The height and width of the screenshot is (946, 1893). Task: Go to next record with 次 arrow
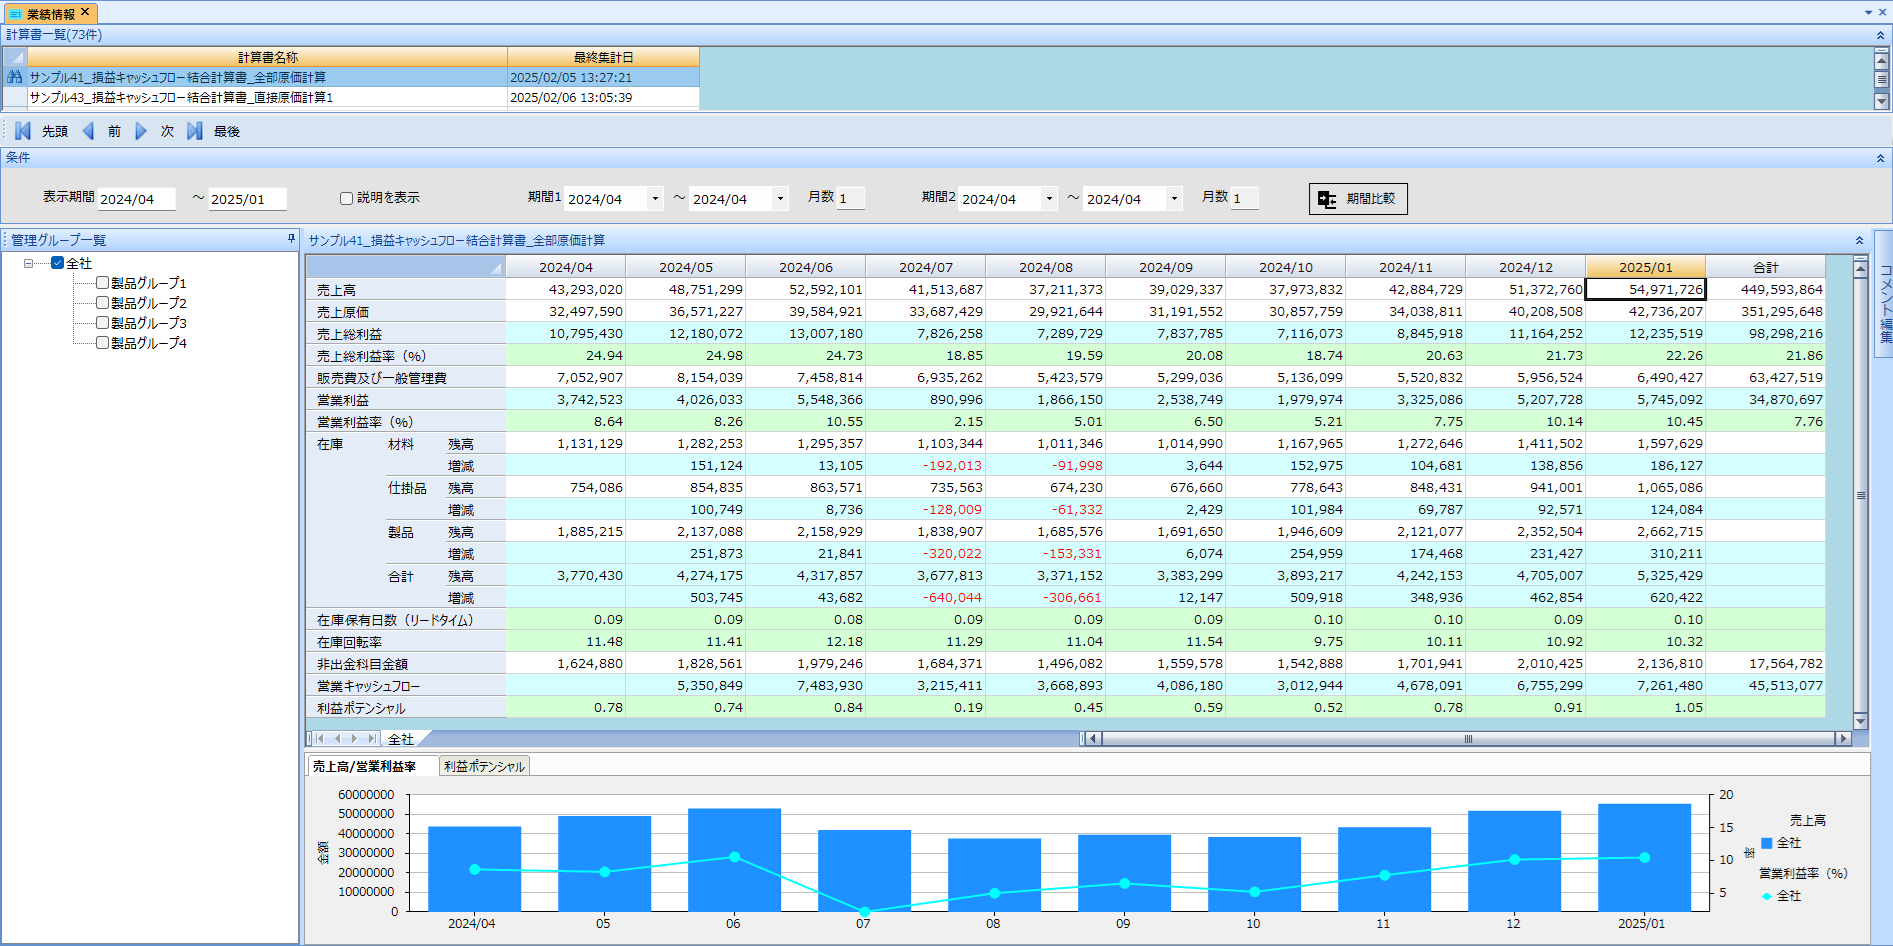tap(141, 131)
